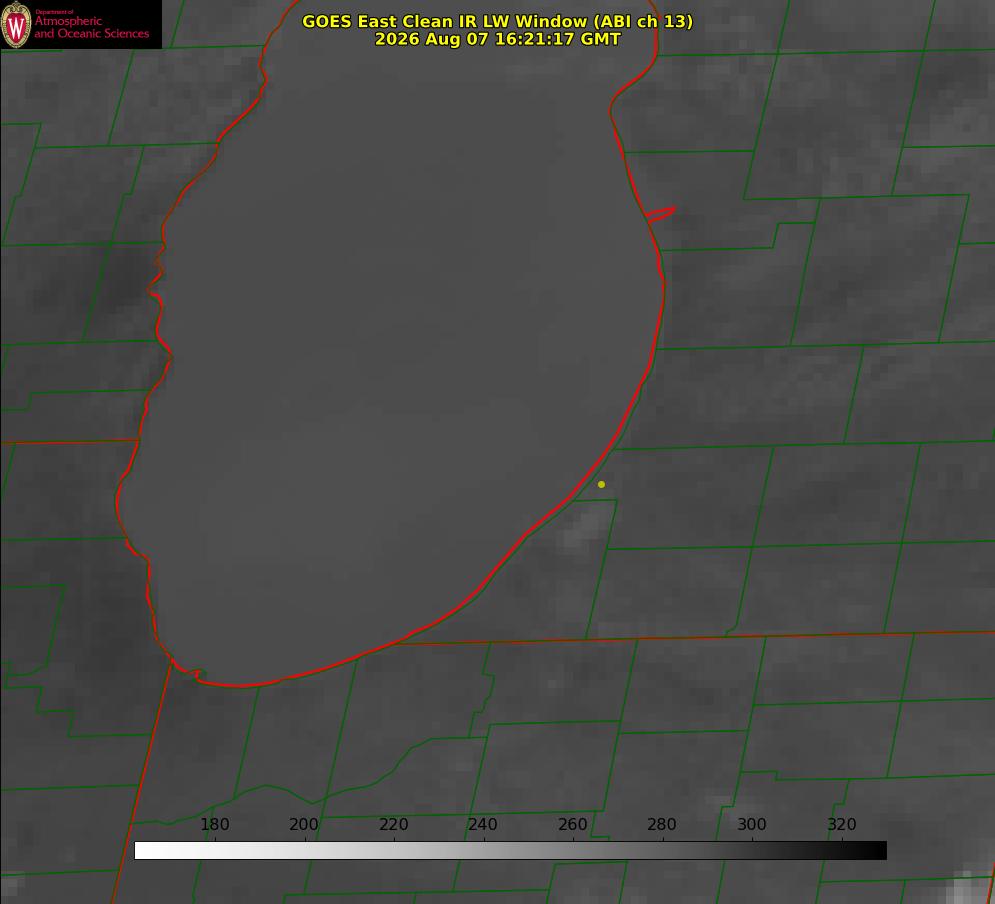This screenshot has height=904, width=995.
Task: Click the 280 colorbar tick label
Action: pyautogui.click(x=662, y=824)
